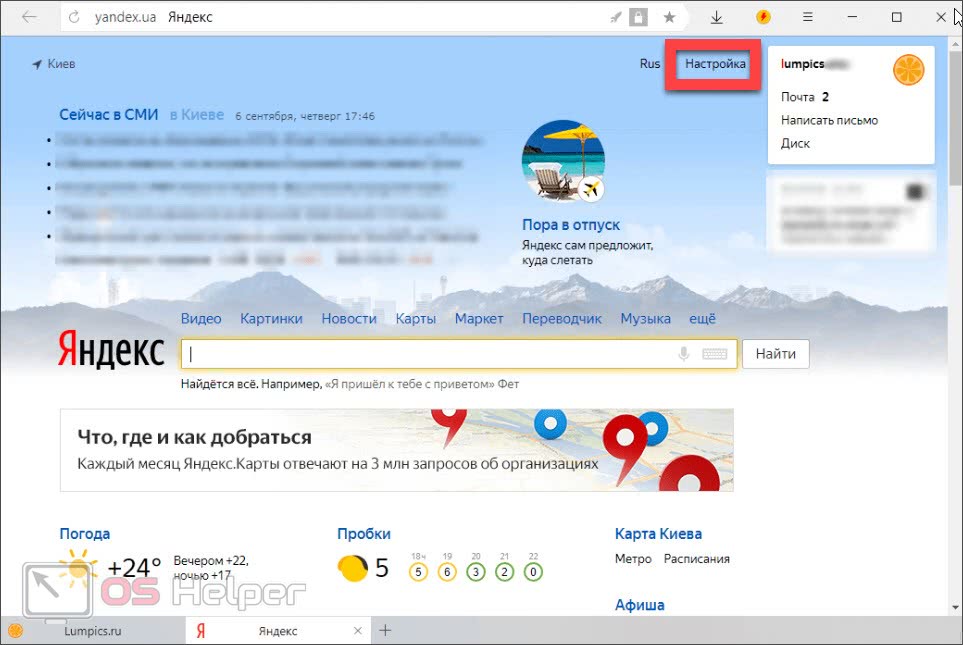Click the microphone voice search icon
The height and width of the screenshot is (645, 963).
point(685,354)
